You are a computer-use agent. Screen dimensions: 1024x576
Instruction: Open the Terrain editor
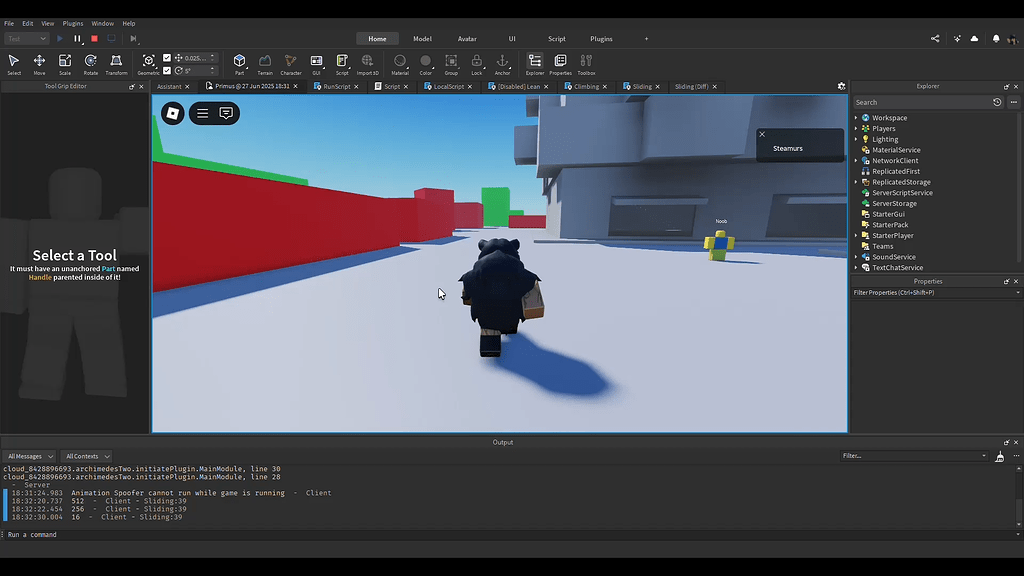pos(267,62)
